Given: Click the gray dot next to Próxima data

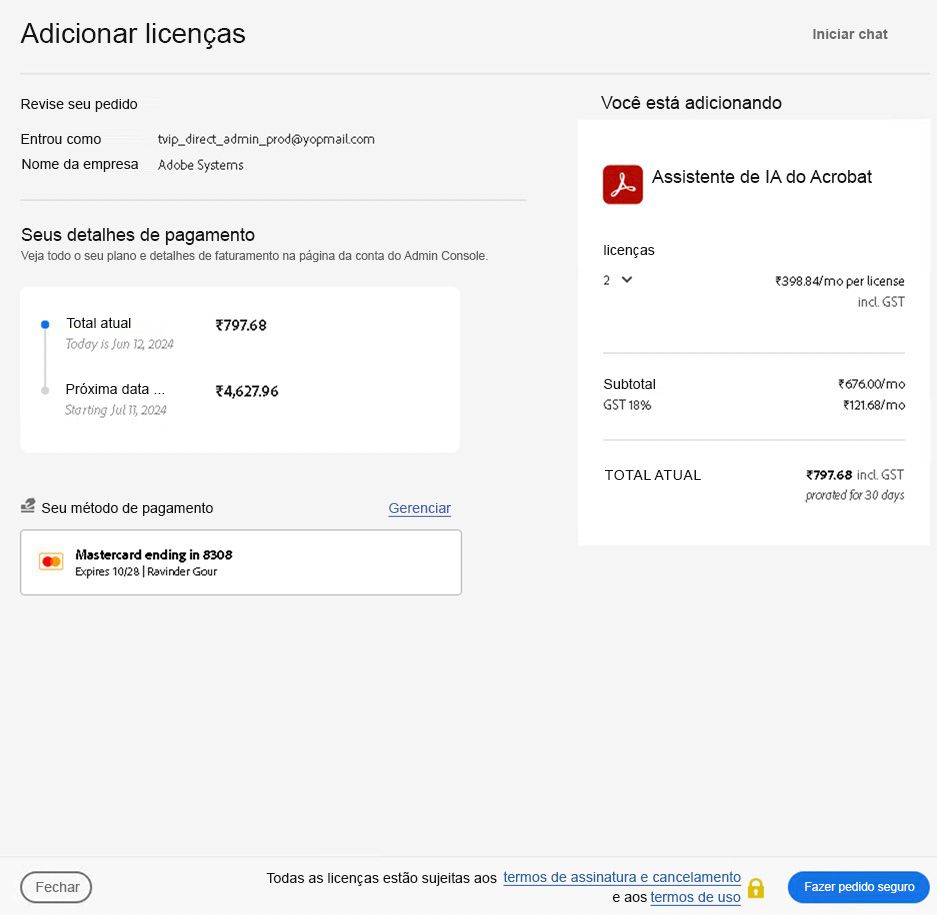Looking at the screenshot, I should click(43, 390).
